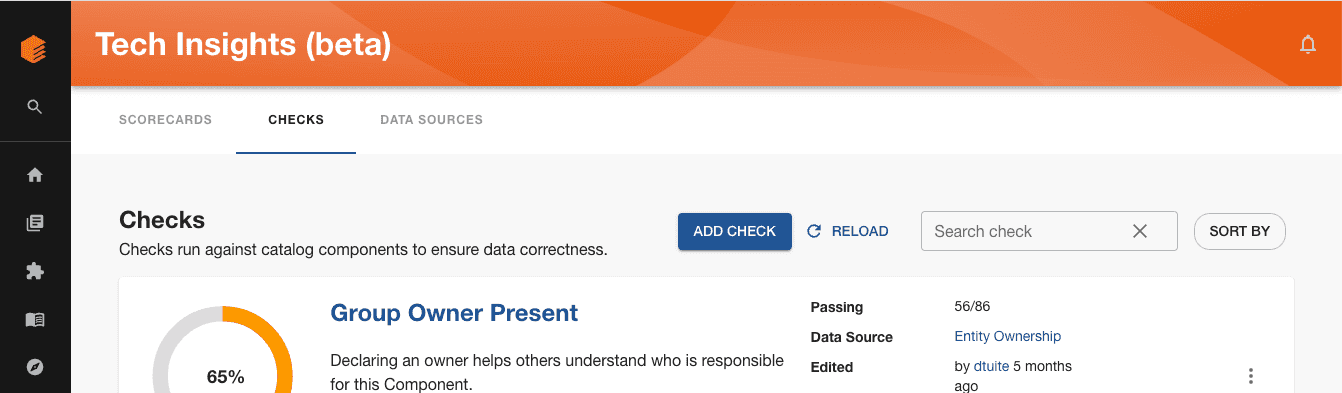Switch to the Data Sources tab

(431, 120)
